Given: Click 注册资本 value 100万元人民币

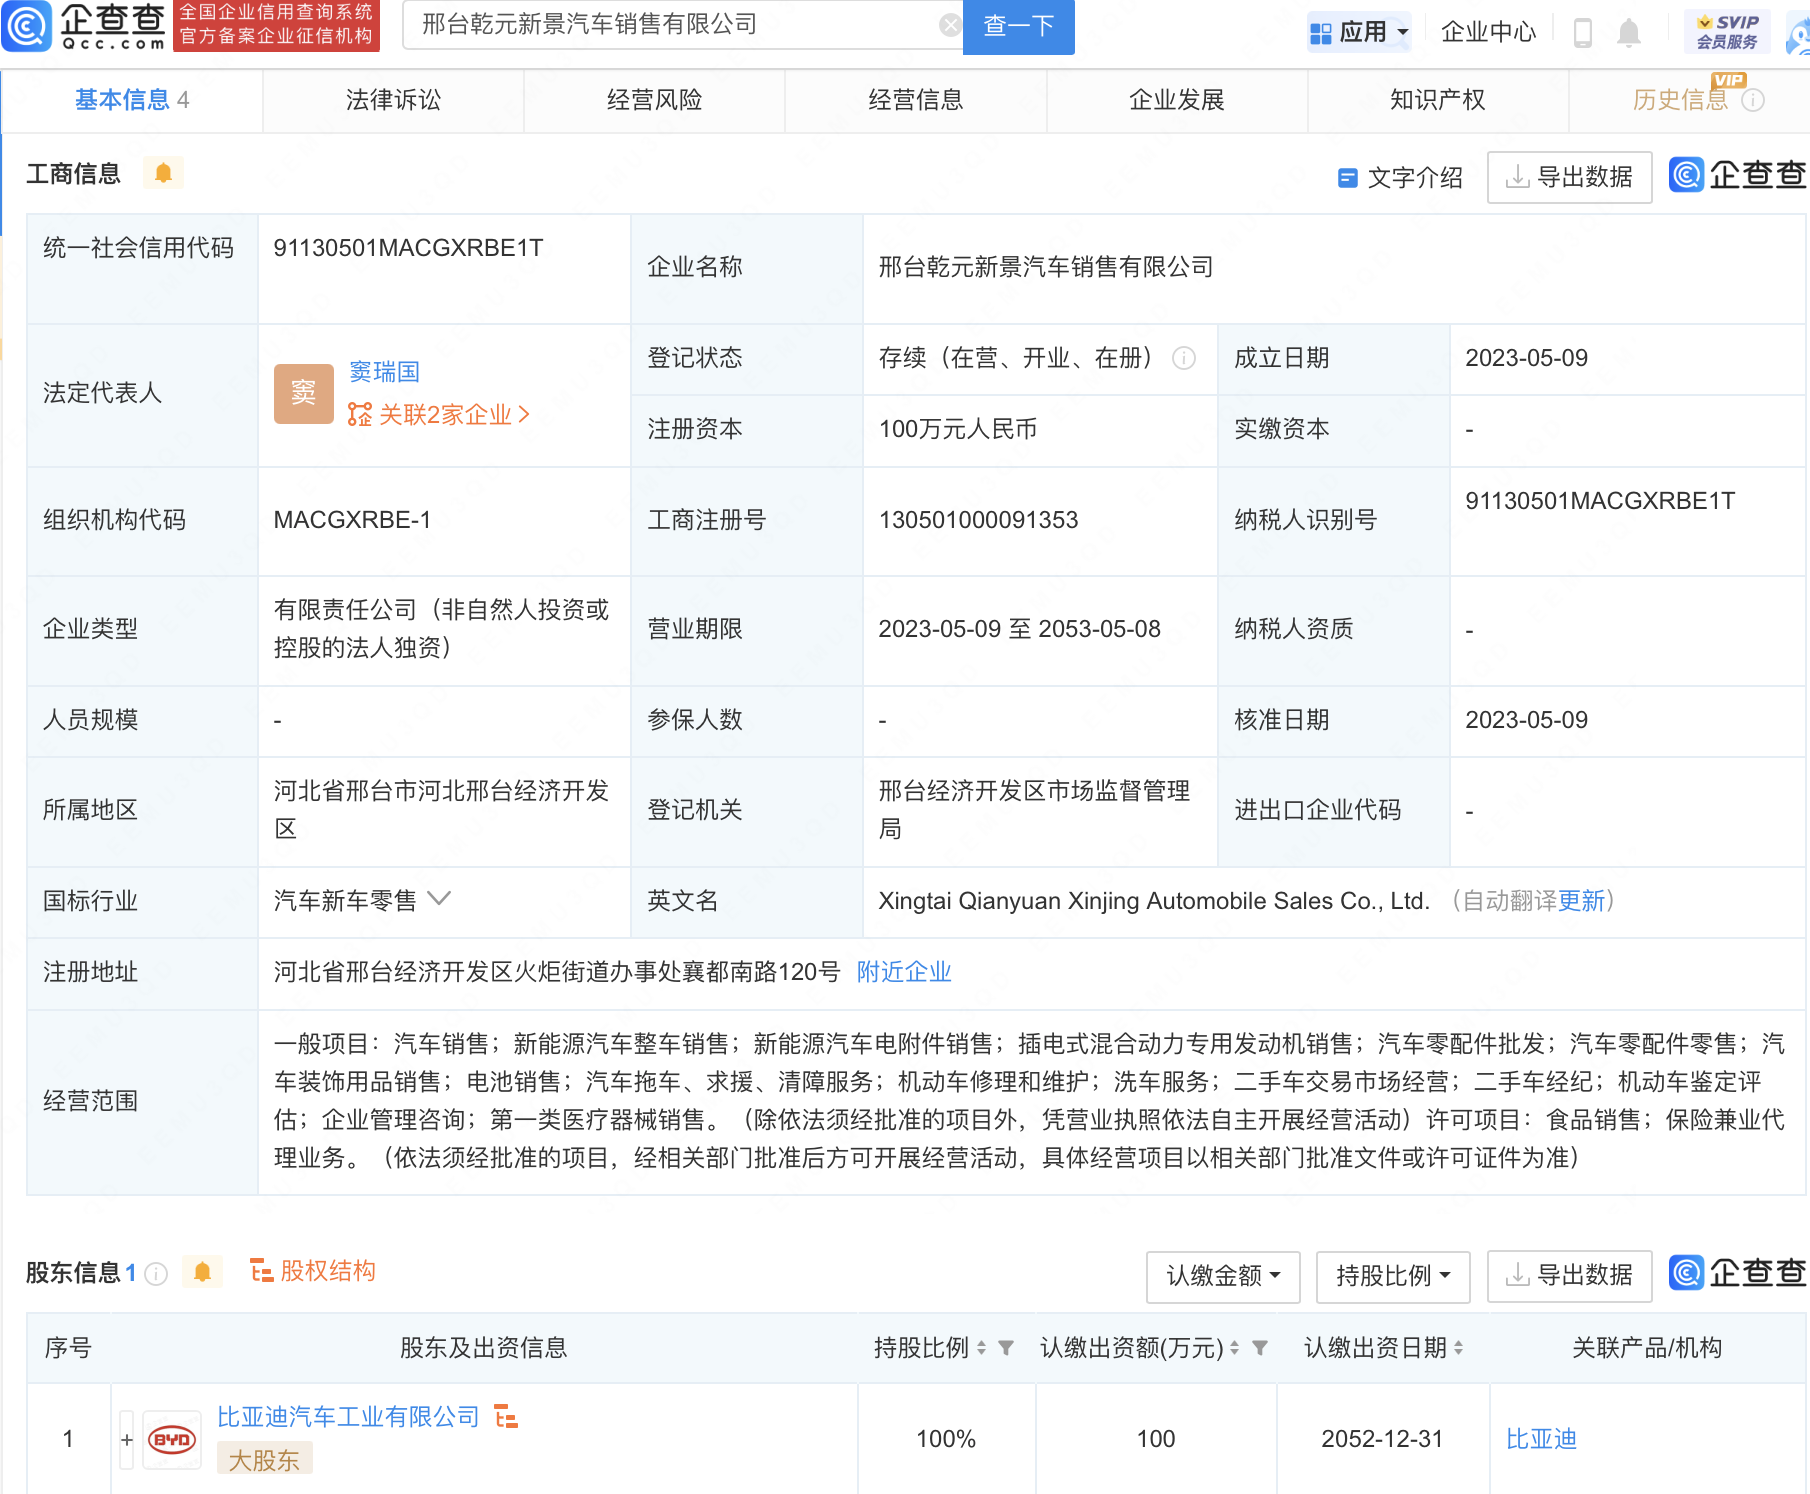Looking at the screenshot, I should coord(957,429).
